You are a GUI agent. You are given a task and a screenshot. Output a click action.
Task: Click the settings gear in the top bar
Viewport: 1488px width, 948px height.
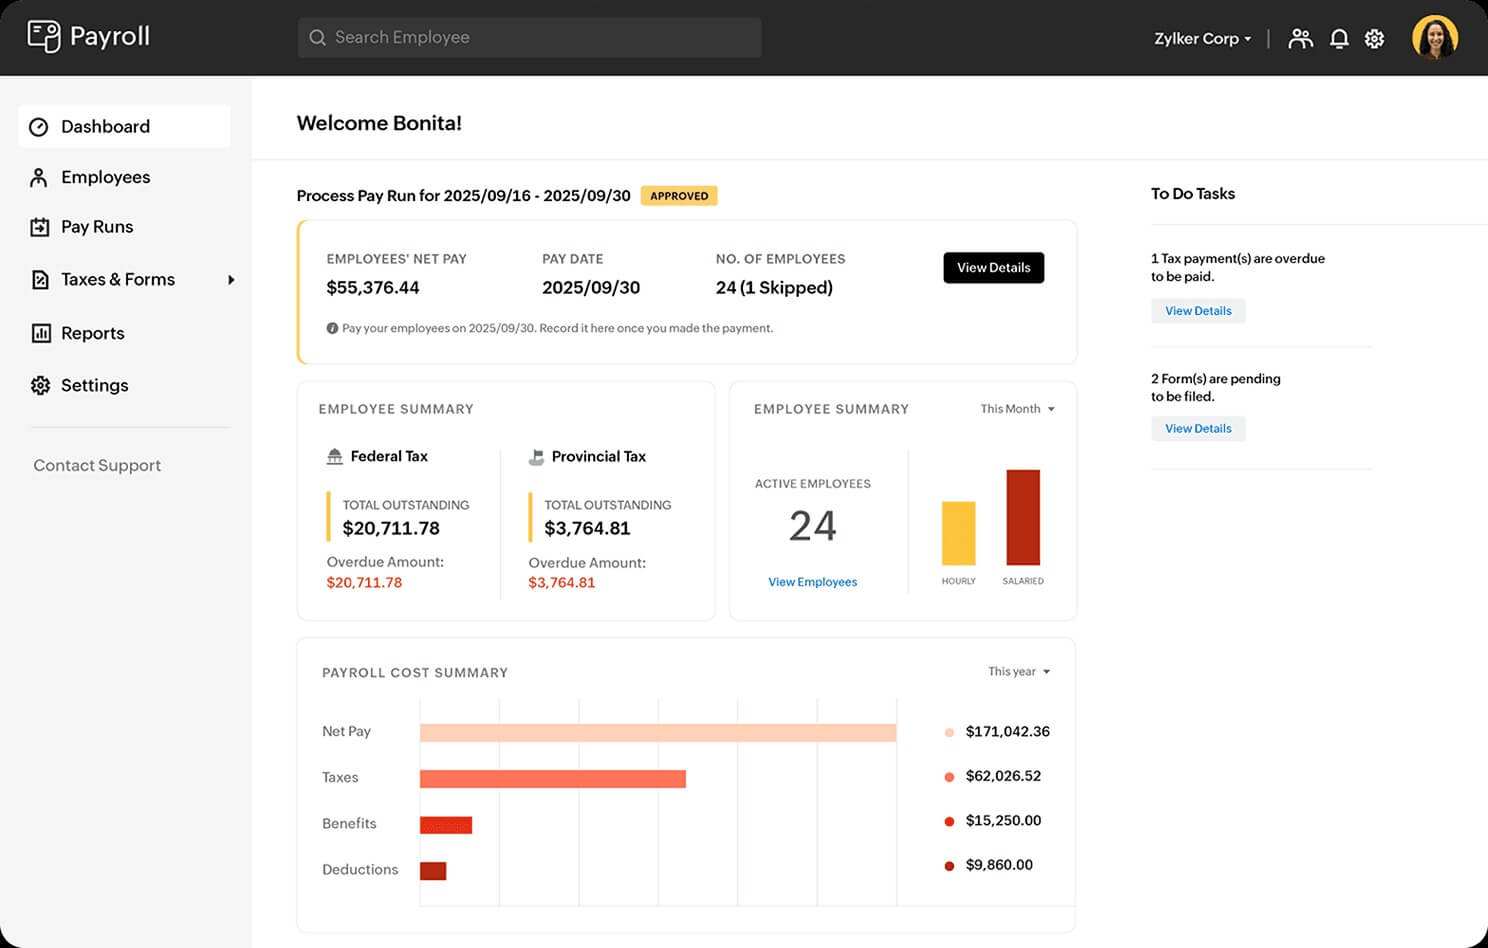[1374, 38]
